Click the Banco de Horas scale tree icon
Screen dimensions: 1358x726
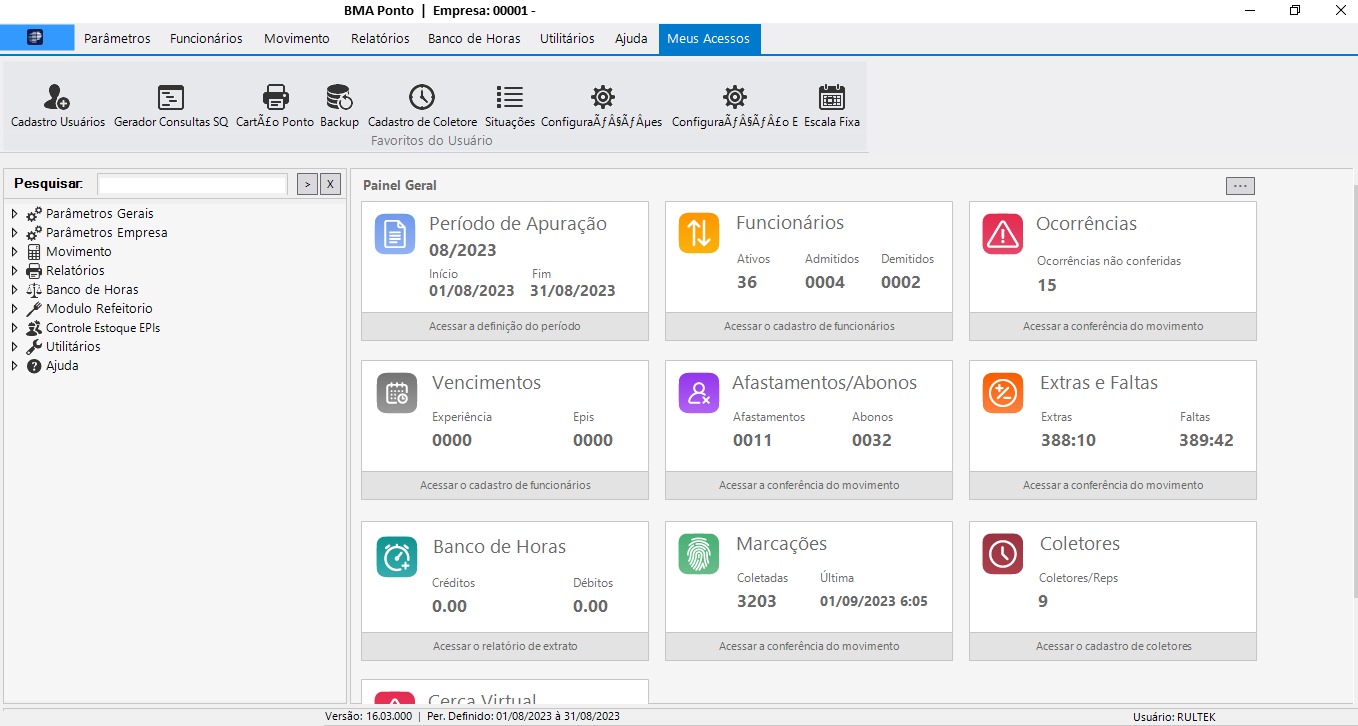pyautogui.click(x=34, y=290)
